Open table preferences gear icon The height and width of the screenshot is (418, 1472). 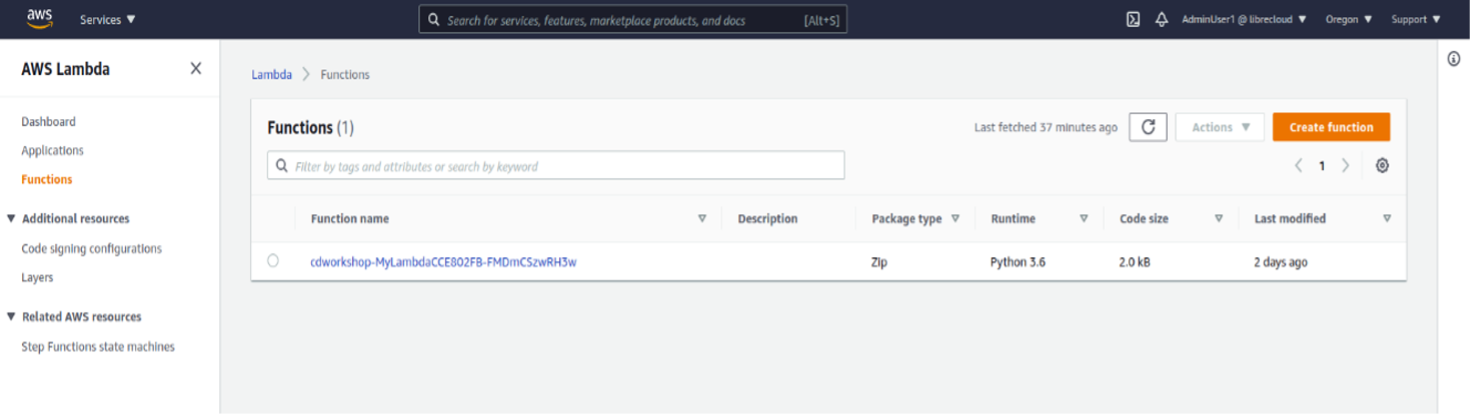pos(1382,166)
